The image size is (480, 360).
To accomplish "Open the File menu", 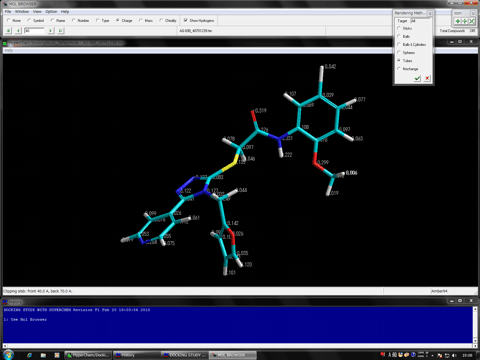I will point(8,12).
